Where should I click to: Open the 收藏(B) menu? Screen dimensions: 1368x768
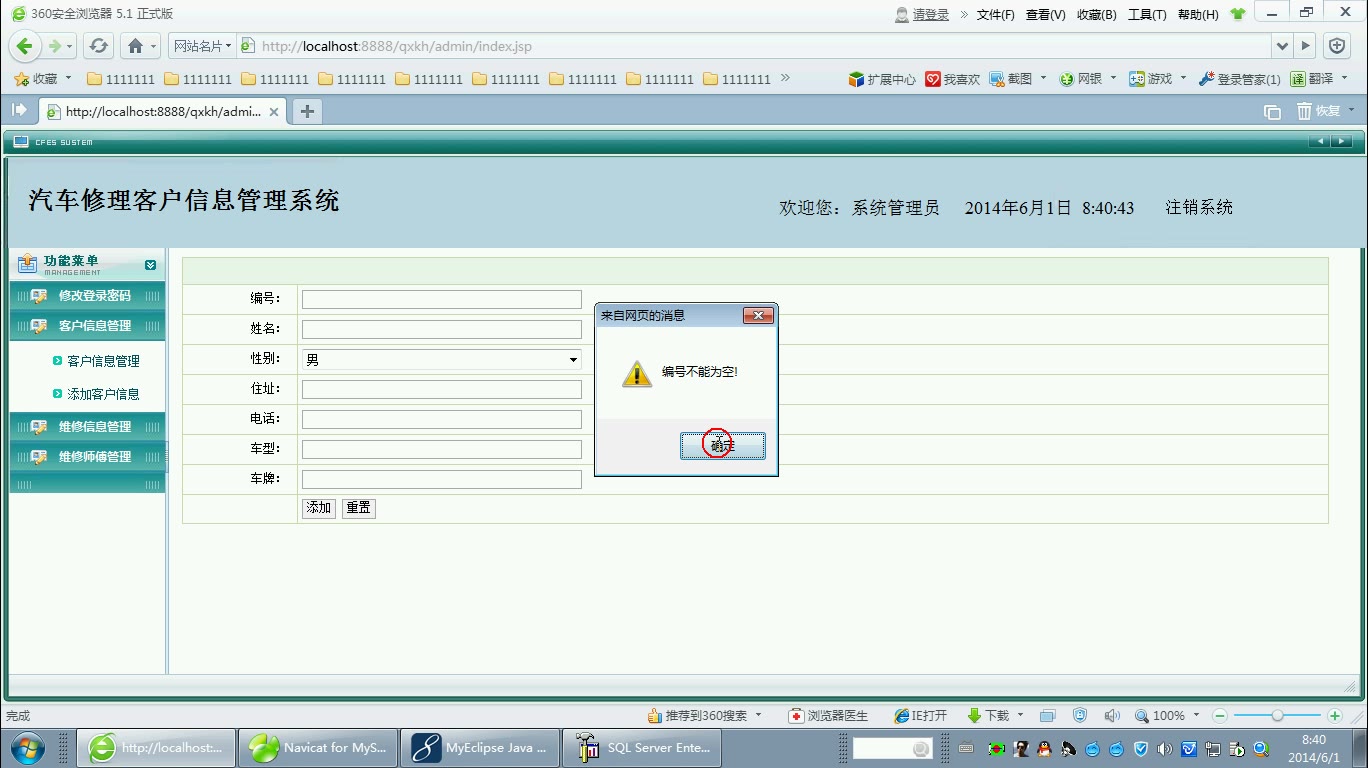click(x=1097, y=14)
